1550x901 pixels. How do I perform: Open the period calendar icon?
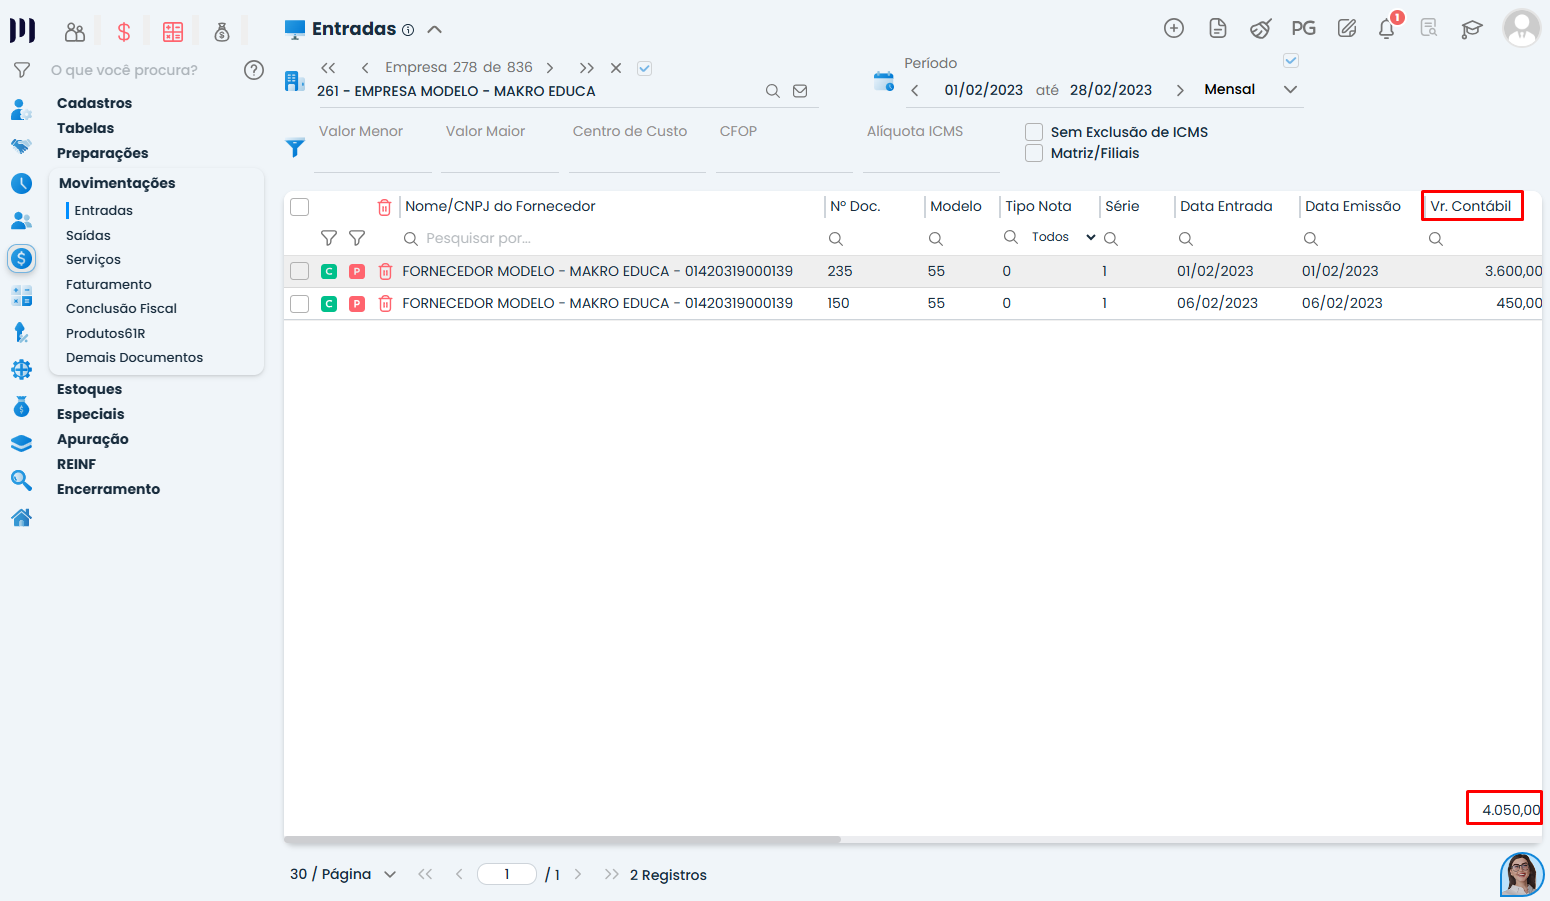884,82
